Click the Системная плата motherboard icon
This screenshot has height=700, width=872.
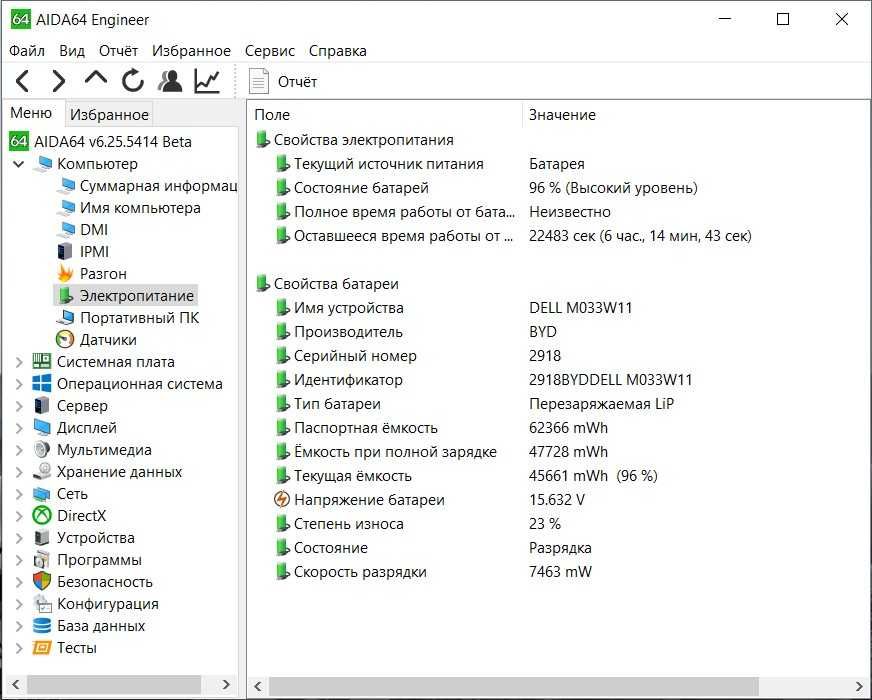click(42, 361)
